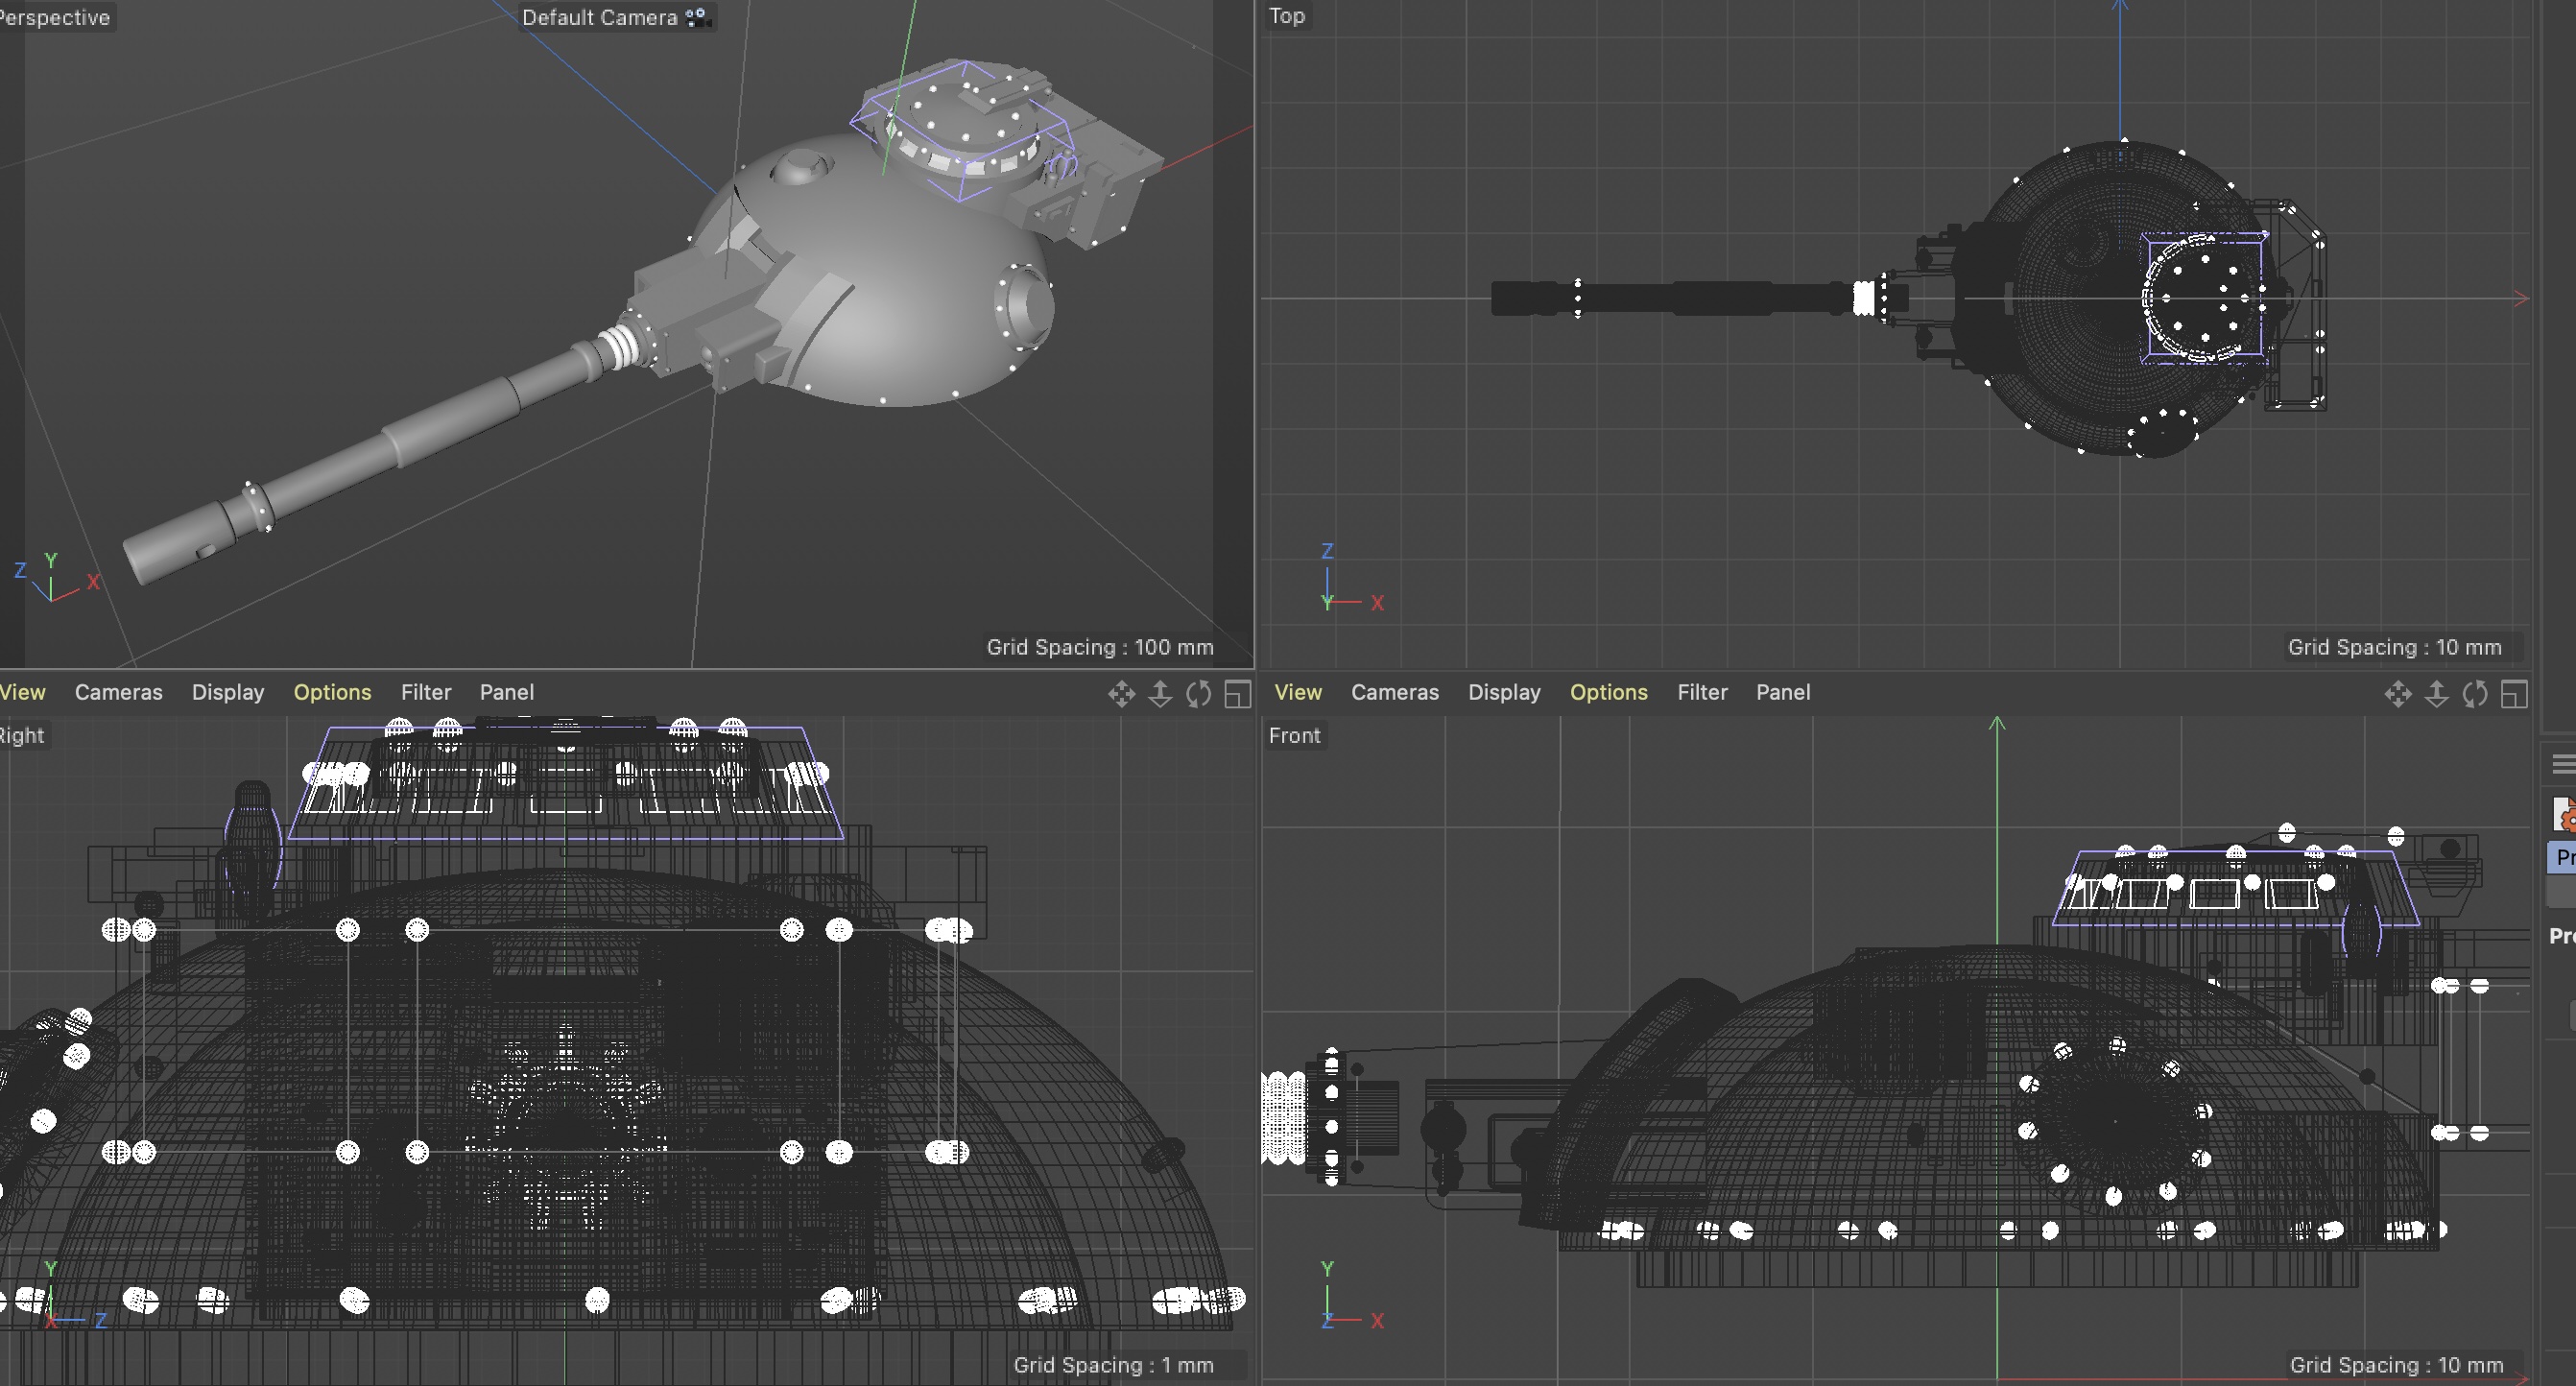Select the highlighted blue tab in side panel
This screenshot has width=2576, height=1386.
pyautogui.click(x=2563, y=857)
